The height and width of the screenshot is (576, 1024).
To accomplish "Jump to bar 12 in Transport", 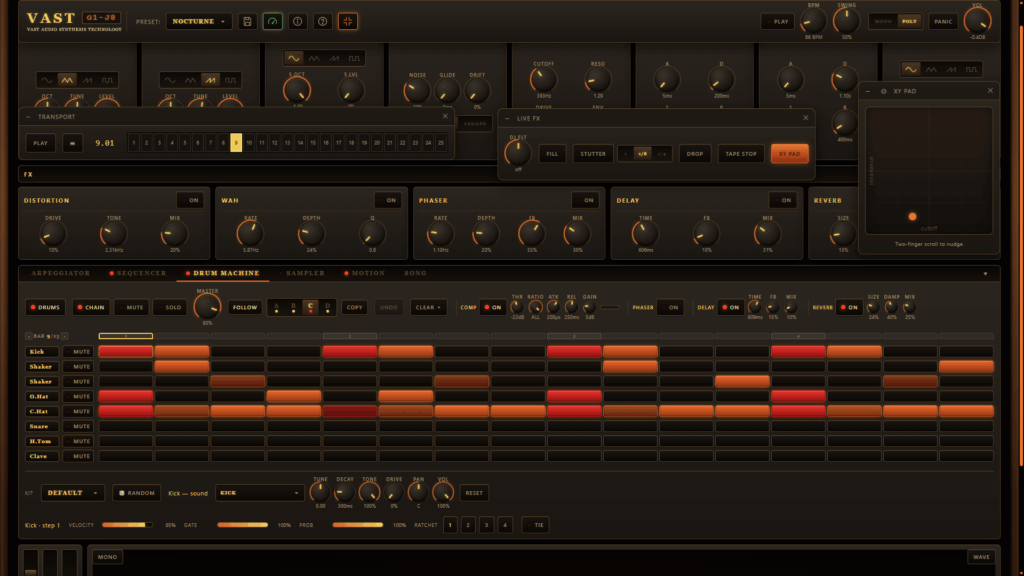I will click(x=274, y=143).
